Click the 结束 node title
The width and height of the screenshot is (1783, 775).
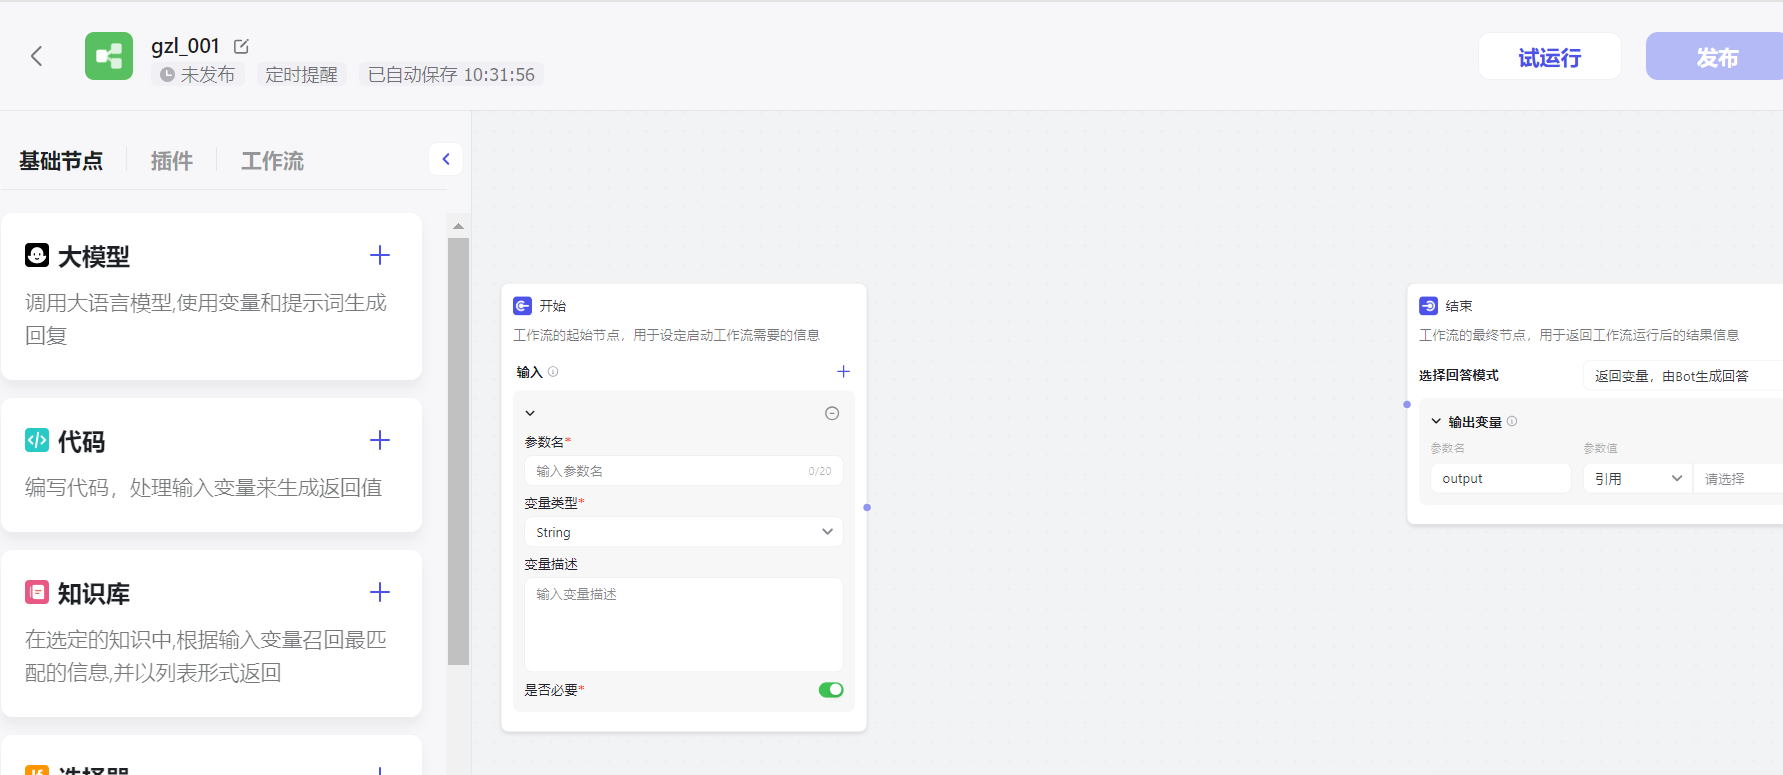tap(1459, 306)
